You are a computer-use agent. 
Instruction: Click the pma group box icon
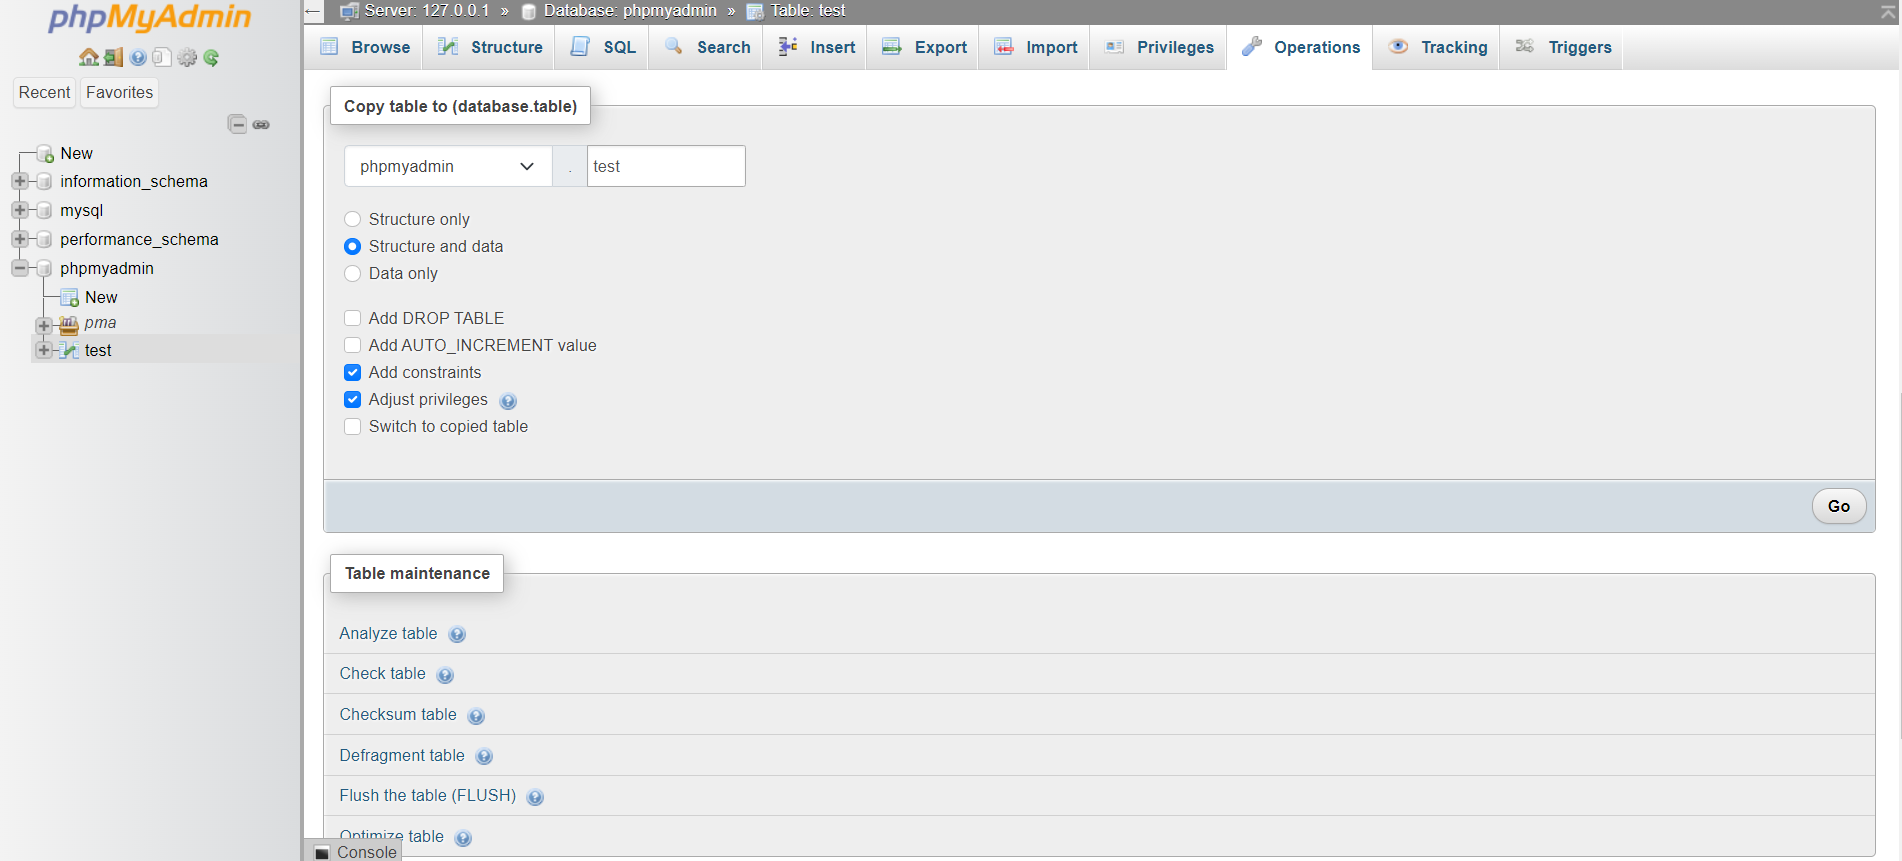point(68,324)
